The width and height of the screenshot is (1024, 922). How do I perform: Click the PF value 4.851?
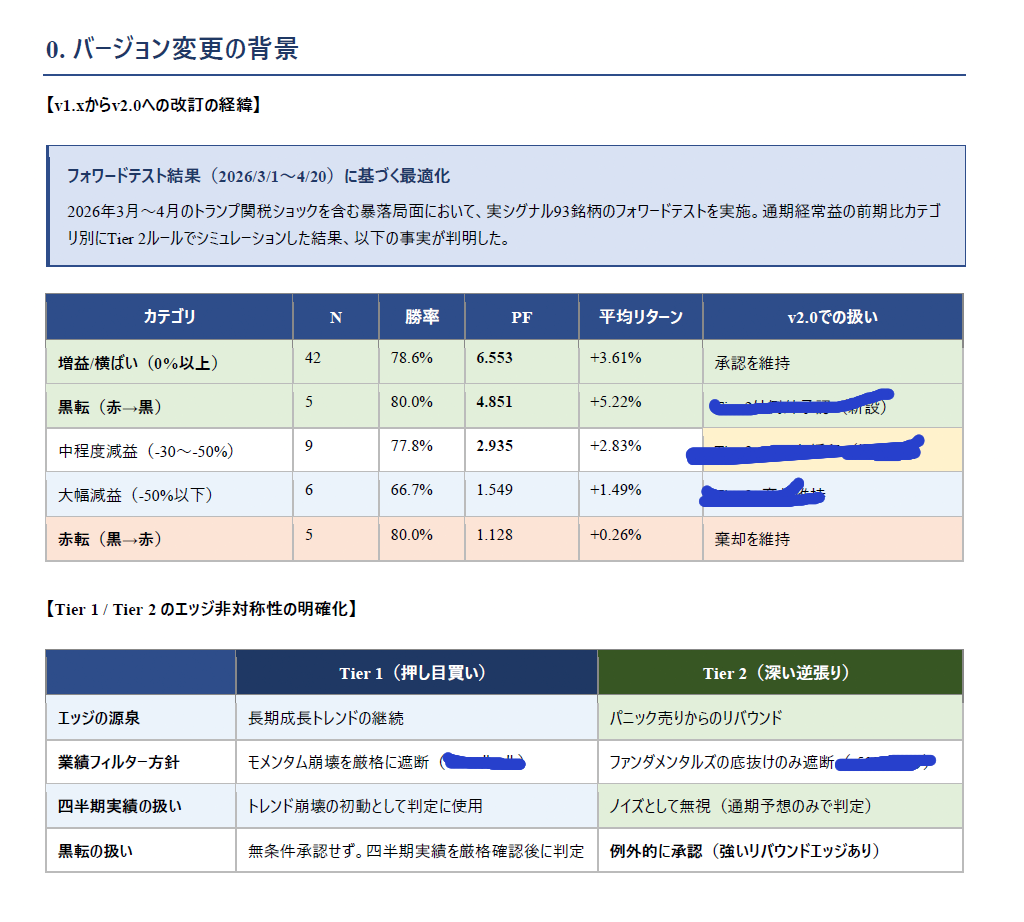pyautogui.click(x=494, y=402)
